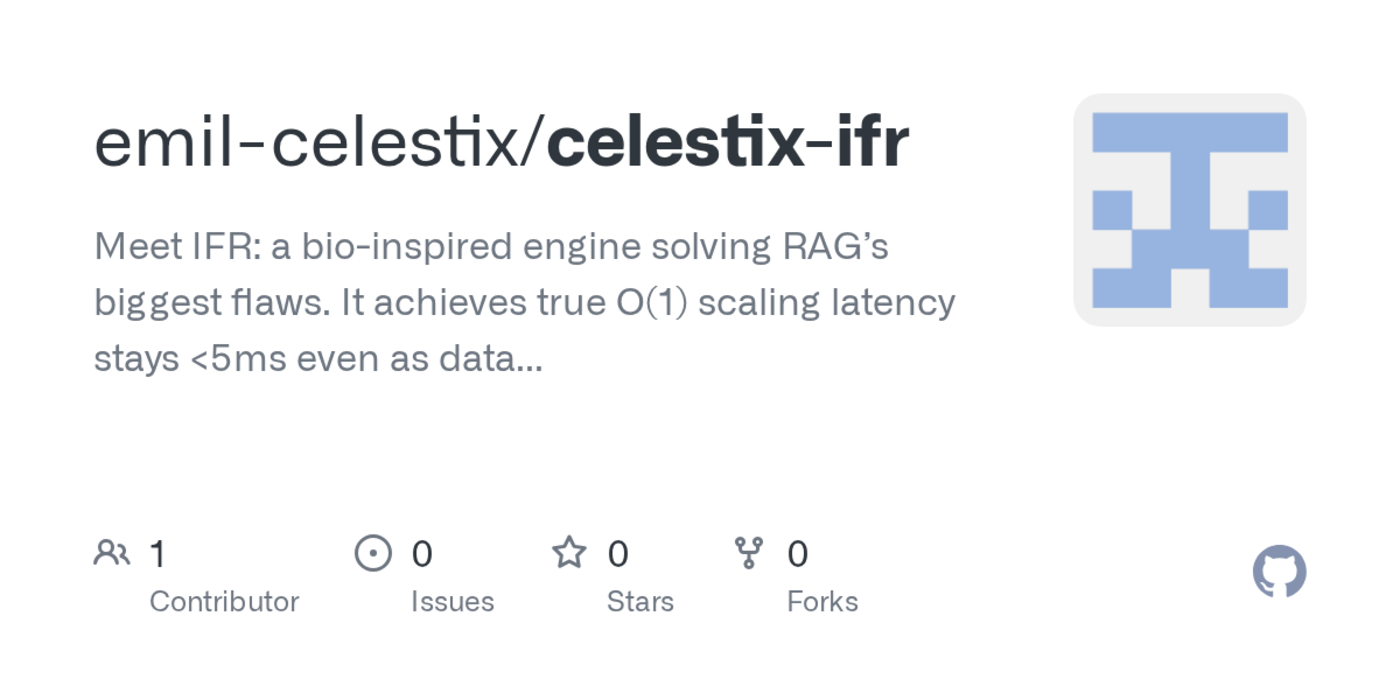Select the Stars label
This screenshot has height=700, width=1400.
pyautogui.click(x=640, y=601)
